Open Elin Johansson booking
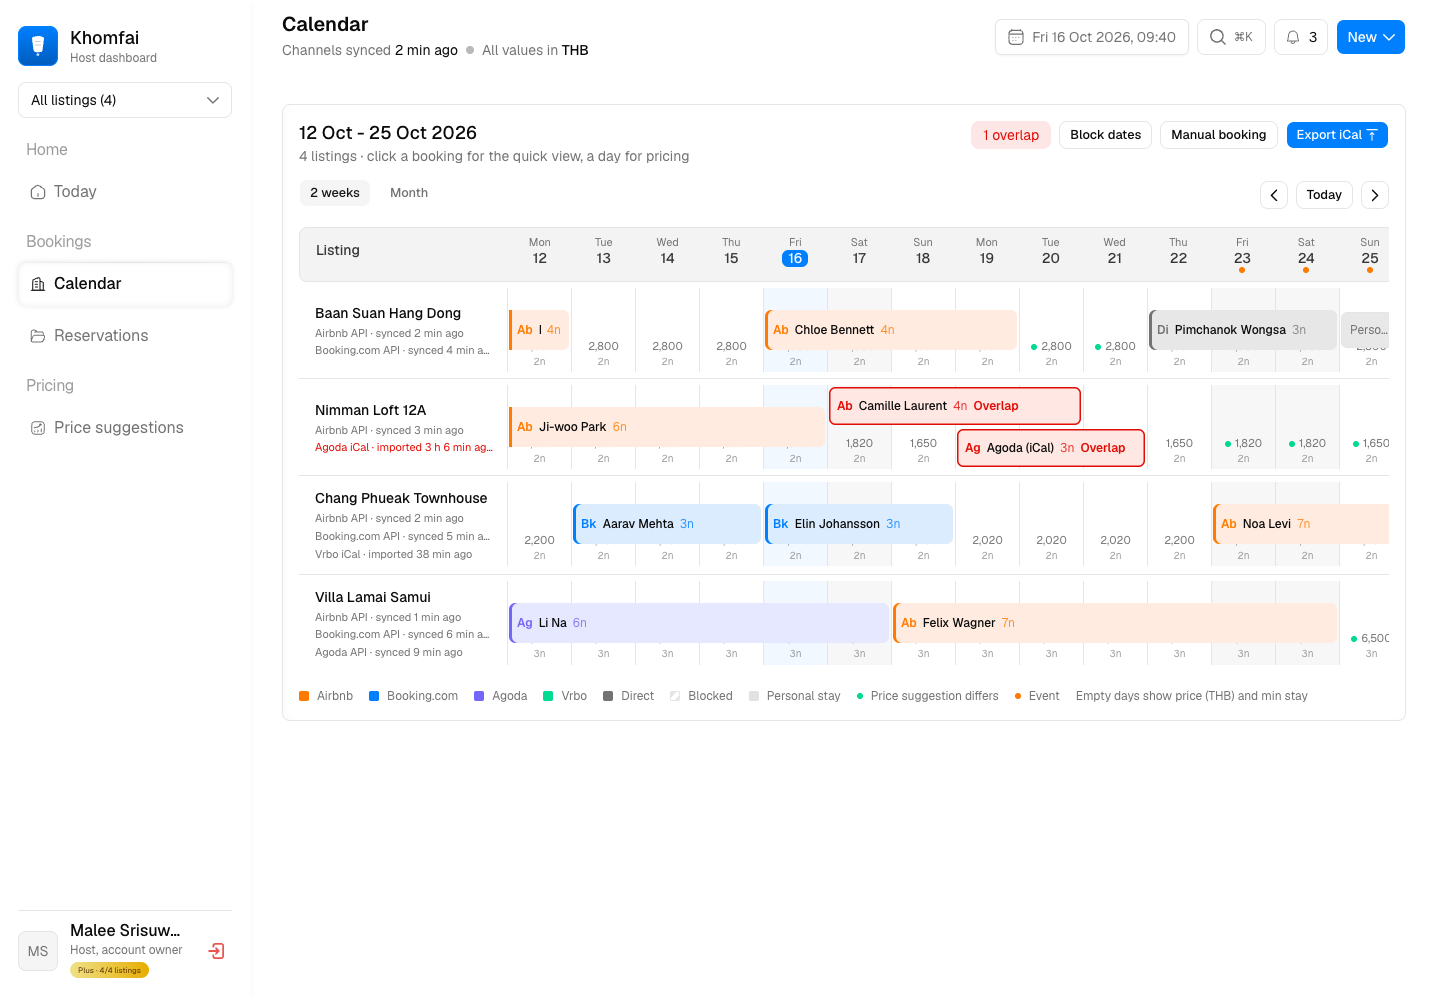The image size is (1440, 1000). click(859, 524)
